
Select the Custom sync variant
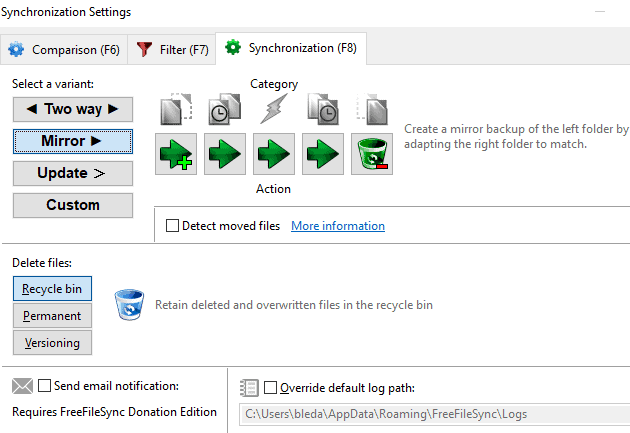point(73,205)
